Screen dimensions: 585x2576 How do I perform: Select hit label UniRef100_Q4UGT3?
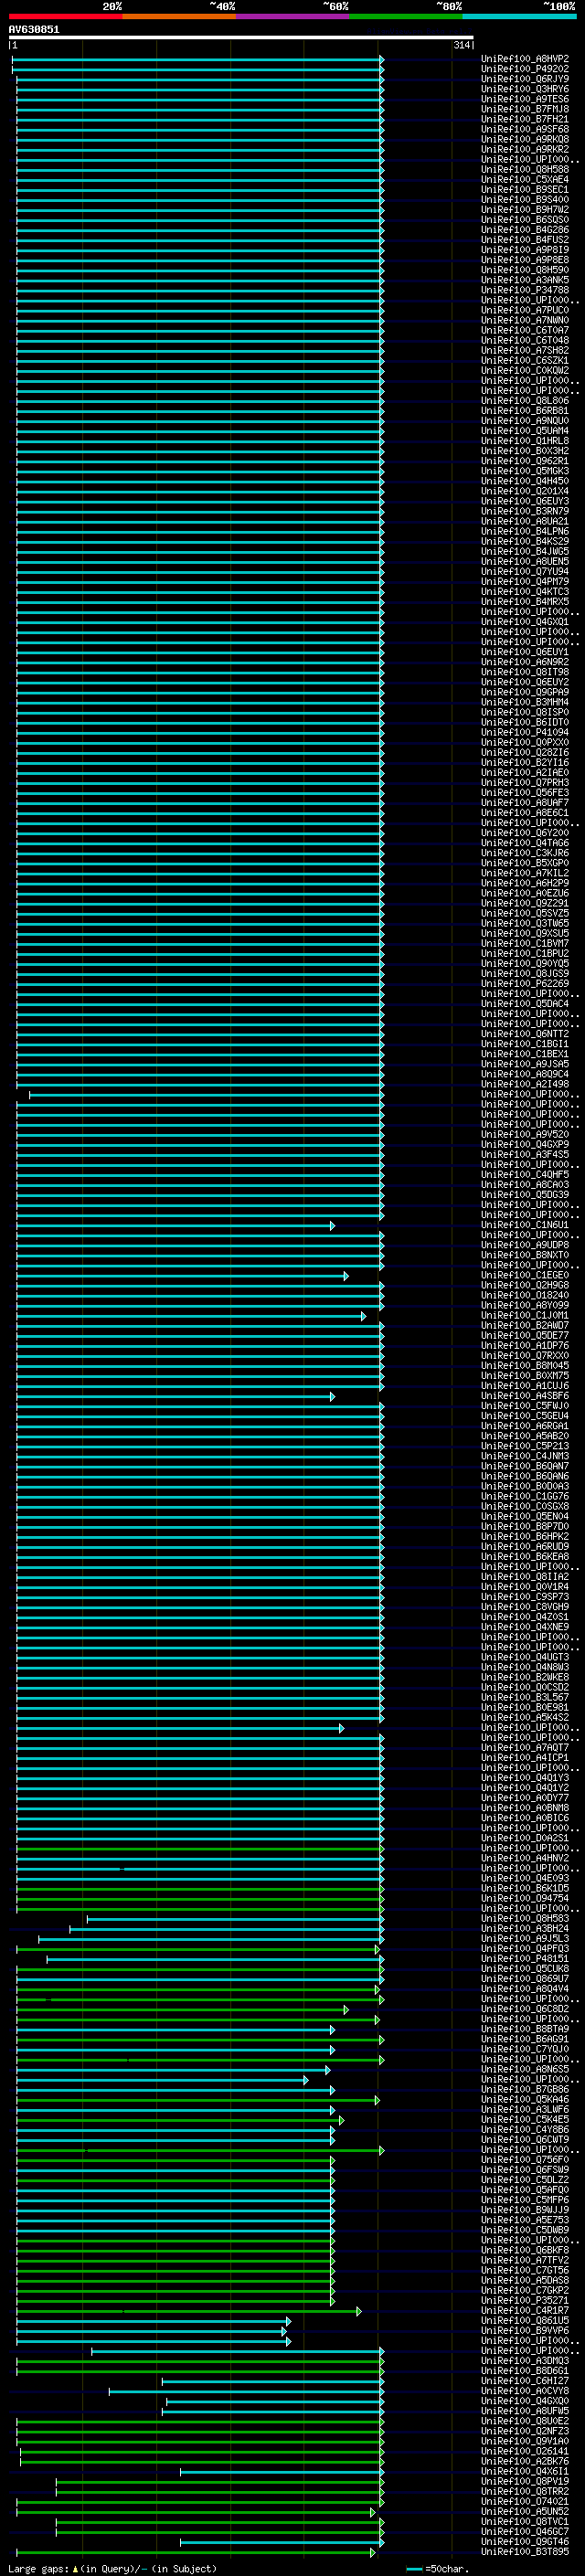click(x=525, y=1657)
